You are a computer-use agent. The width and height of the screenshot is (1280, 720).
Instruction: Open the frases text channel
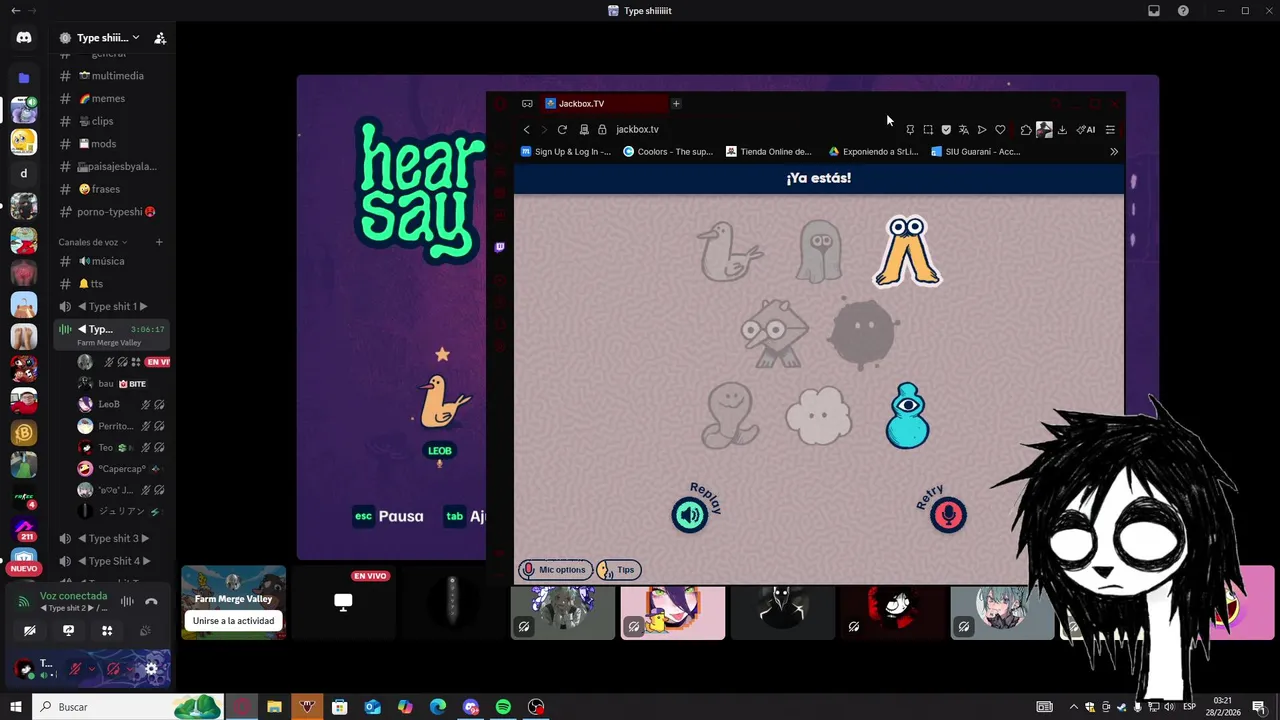pyautogui.click(x=112, y=189)
